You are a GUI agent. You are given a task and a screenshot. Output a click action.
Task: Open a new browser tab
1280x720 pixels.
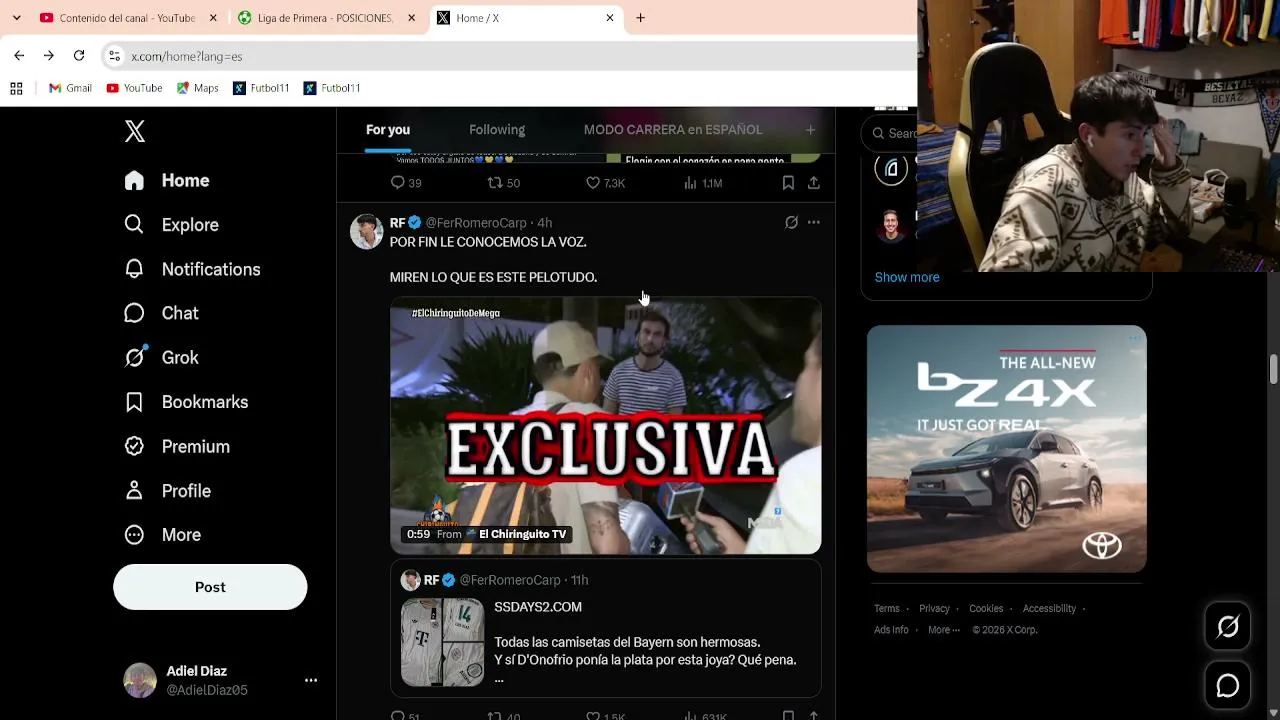click(641, 18)
